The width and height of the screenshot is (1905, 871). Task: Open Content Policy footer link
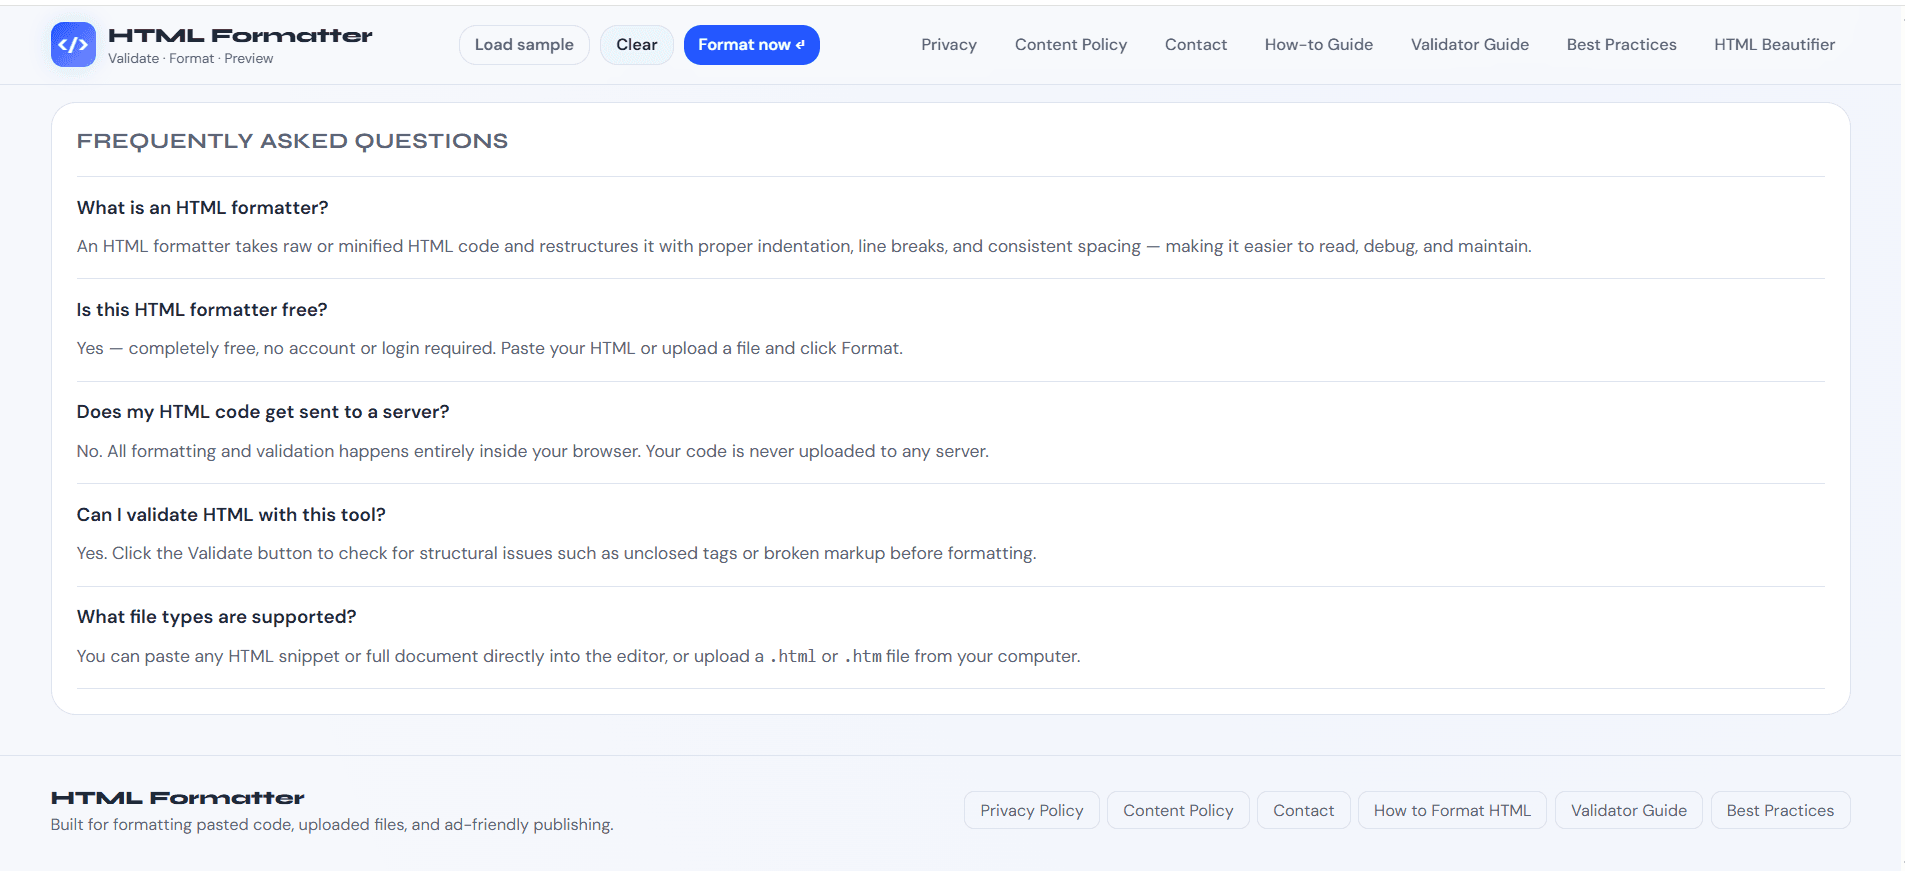(x=1178, y=810)
